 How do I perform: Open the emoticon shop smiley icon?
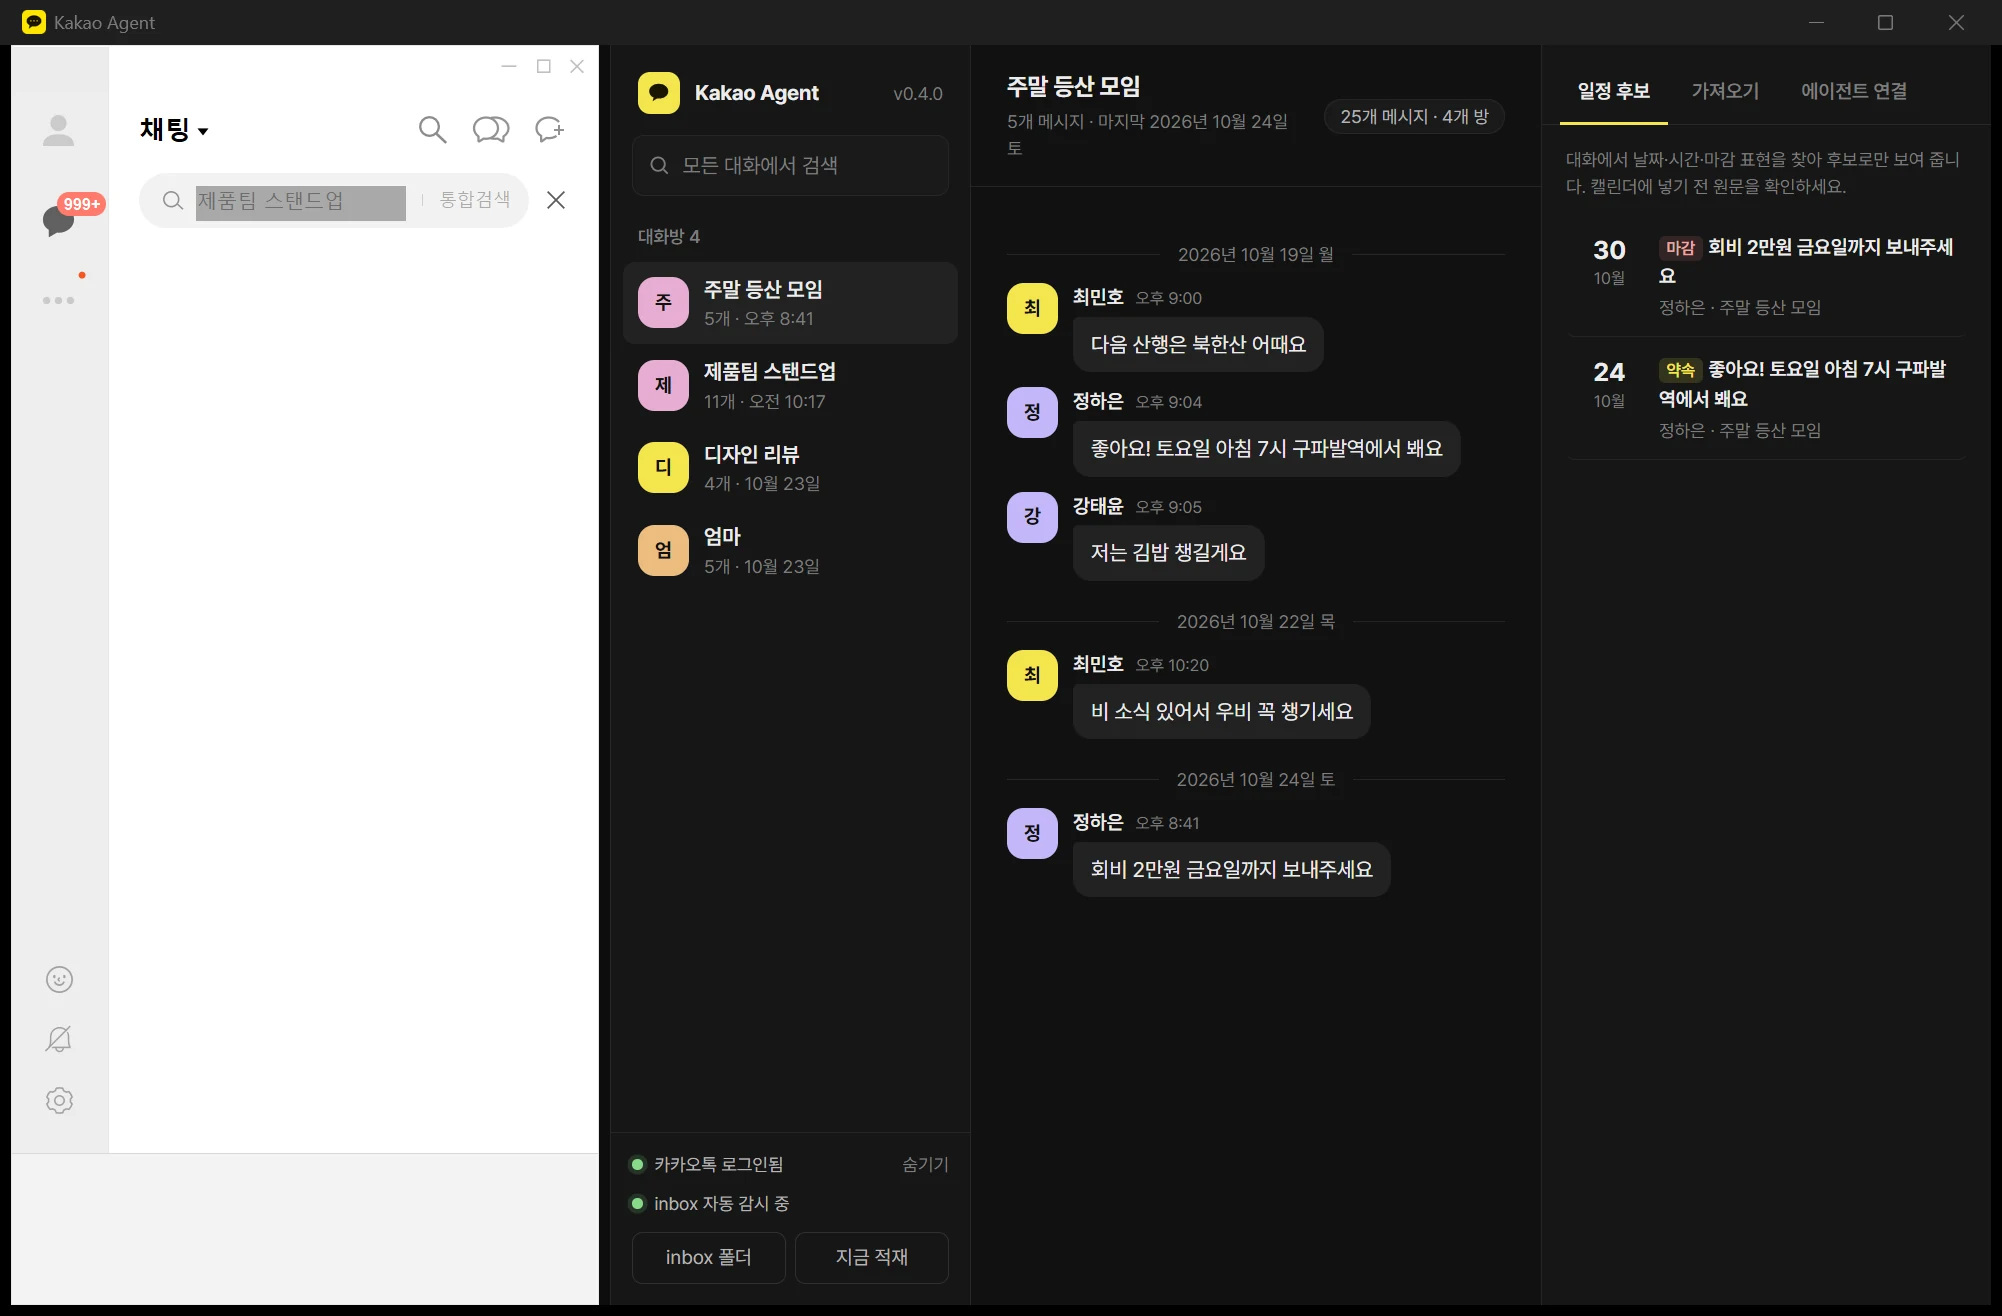(x=60, y=979)
